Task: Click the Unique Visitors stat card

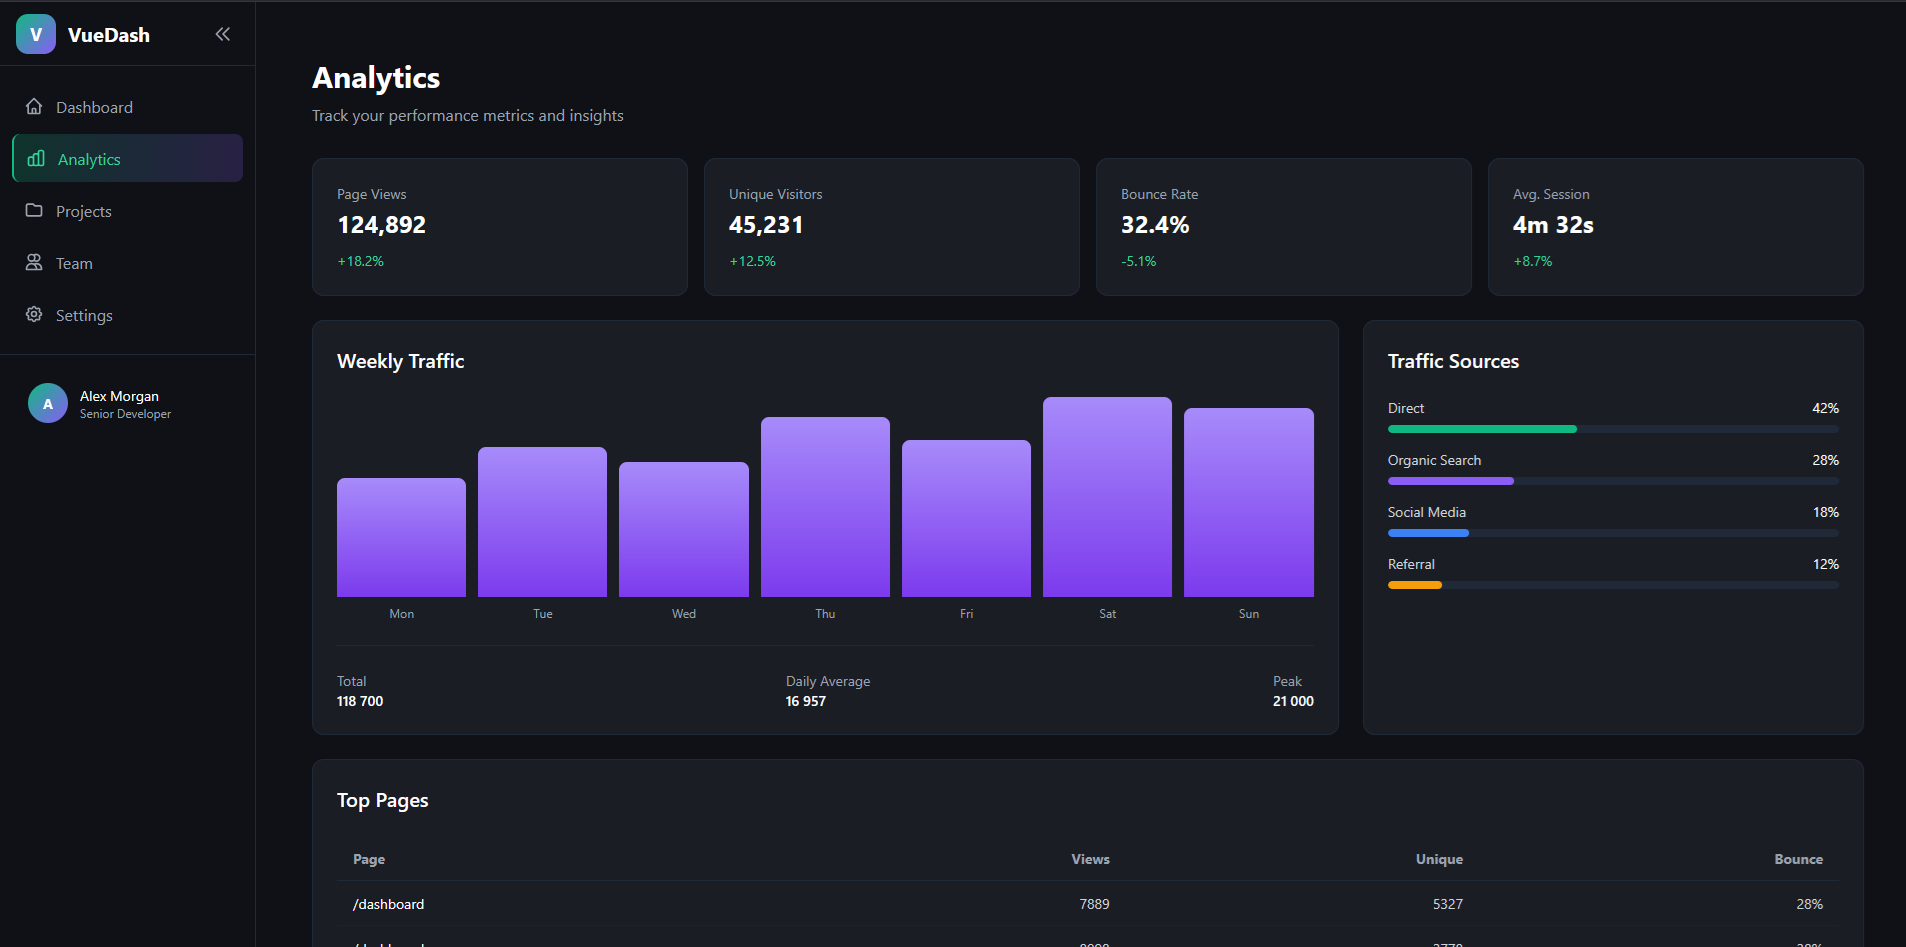Action: [x=892, y=227]
